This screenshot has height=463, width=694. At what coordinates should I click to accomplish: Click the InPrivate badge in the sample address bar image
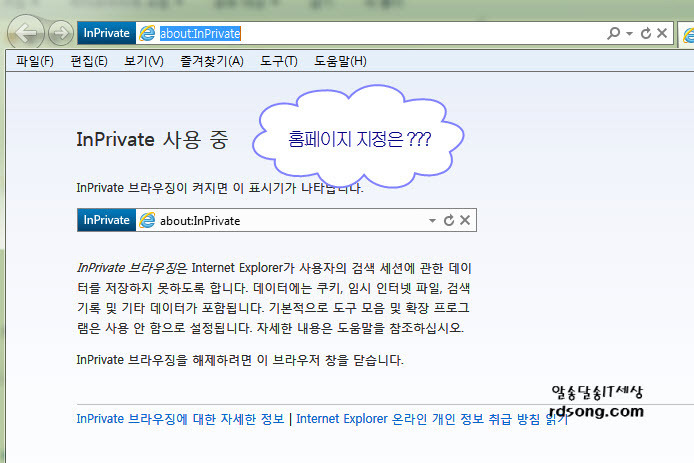point(107,220)
